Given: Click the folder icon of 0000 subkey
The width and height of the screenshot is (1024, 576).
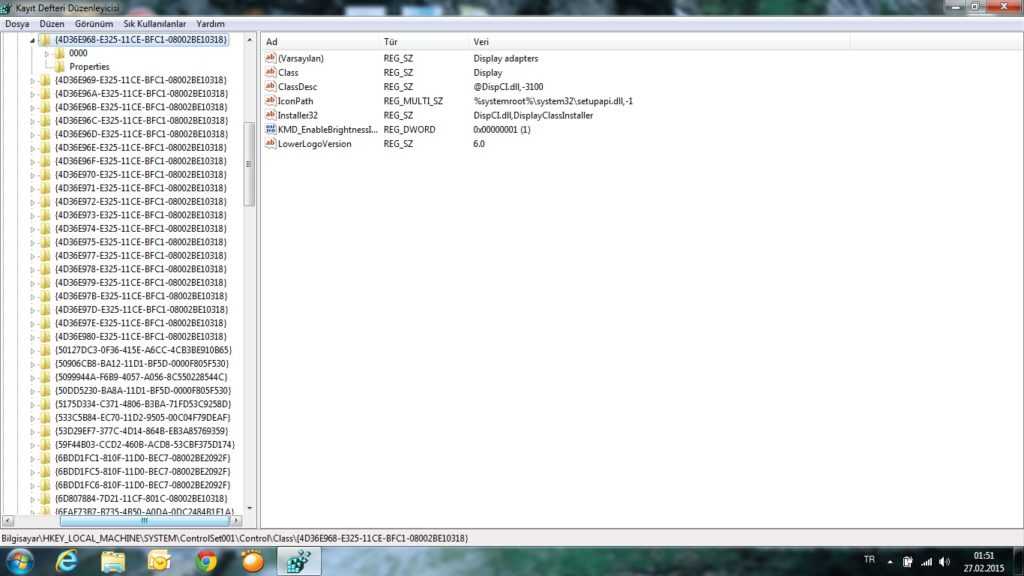Looking at the screenshot, I should (x=60, y=53).
